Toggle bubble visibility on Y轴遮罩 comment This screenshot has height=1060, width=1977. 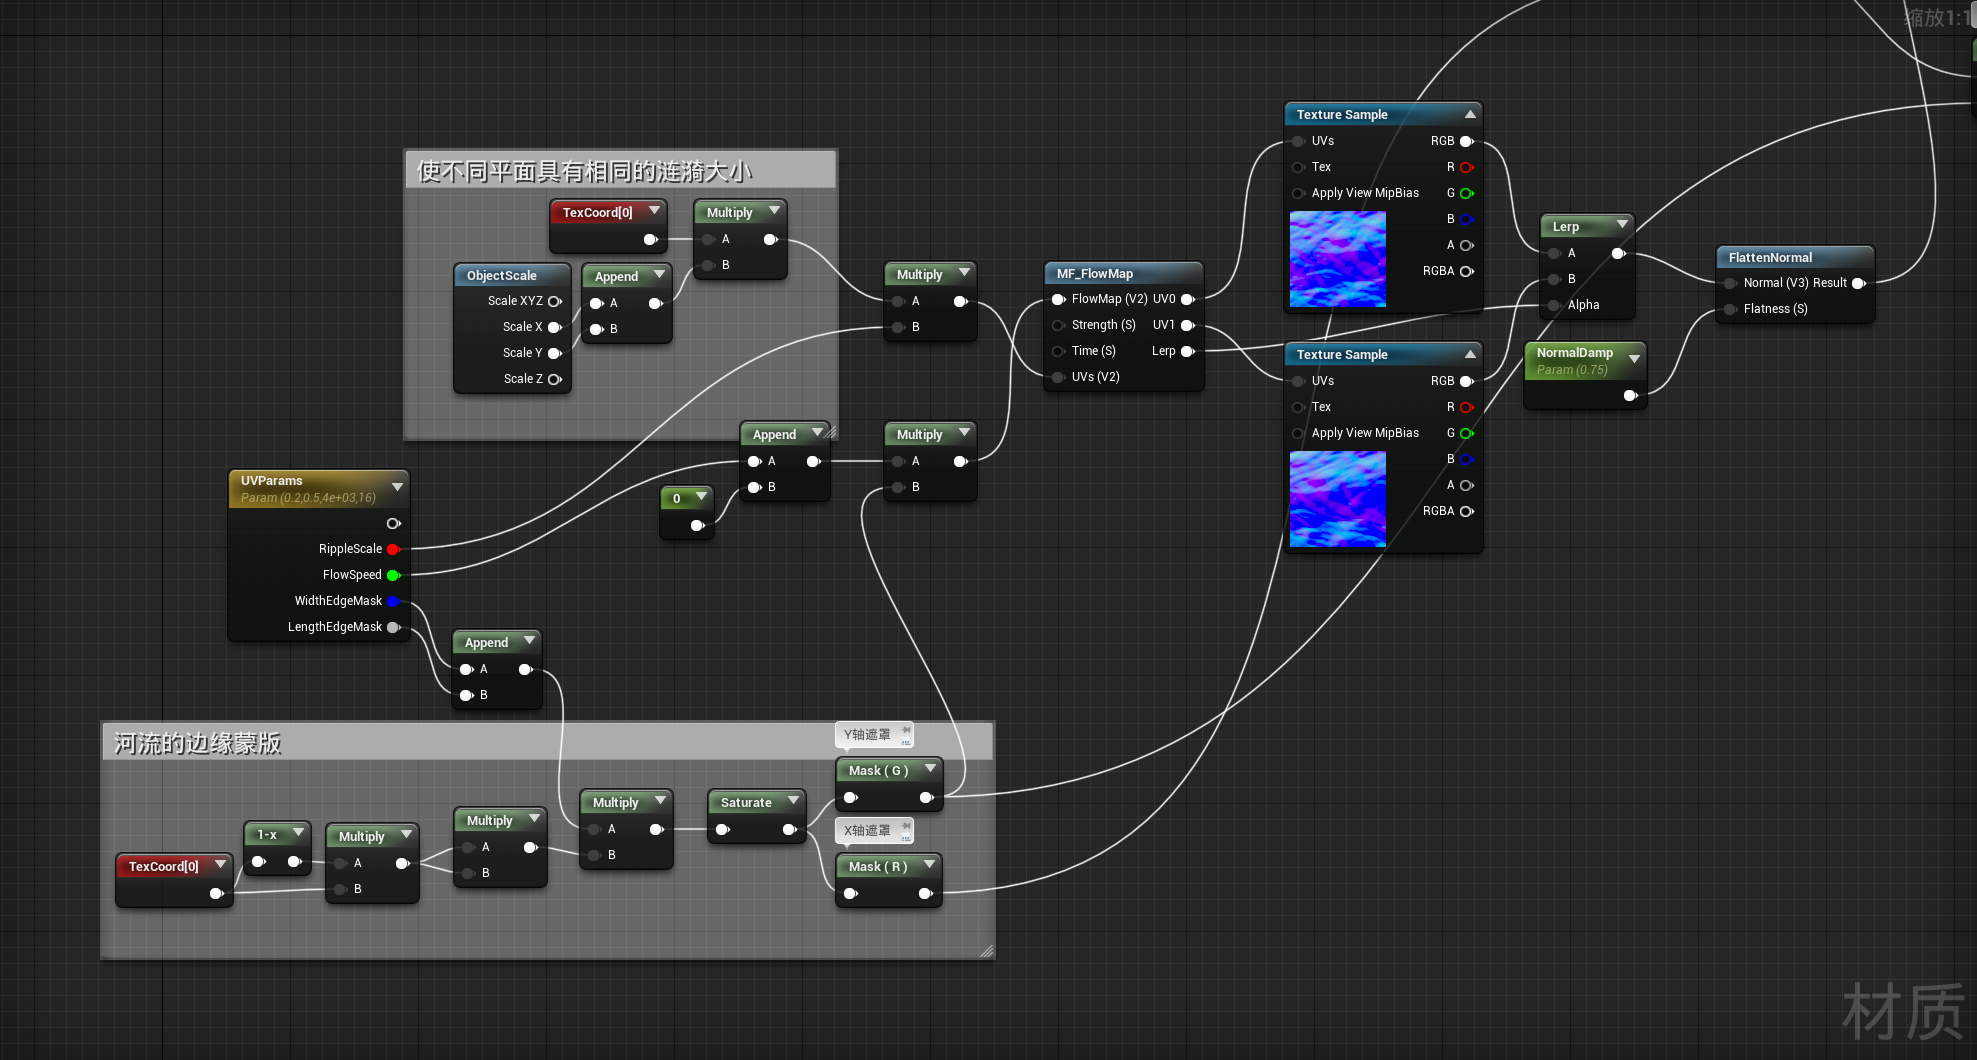coord(906,742)
